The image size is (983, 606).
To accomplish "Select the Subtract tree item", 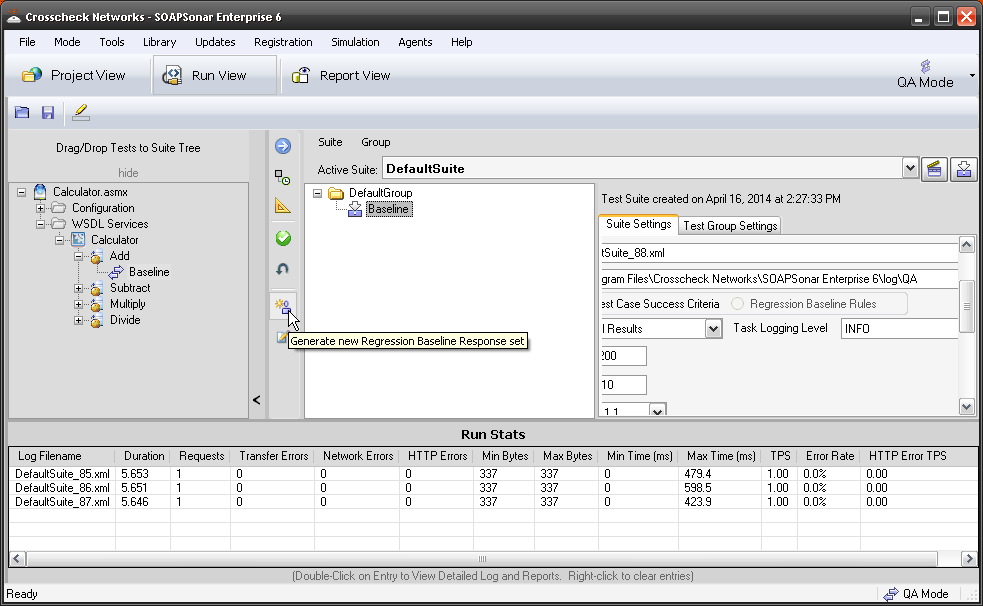I will 130,288.
